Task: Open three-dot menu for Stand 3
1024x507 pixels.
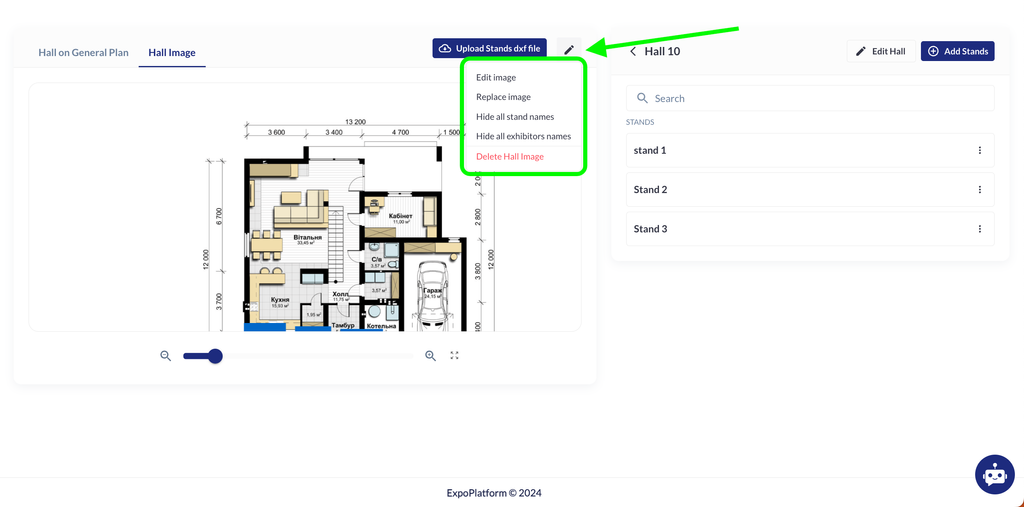Action: click(x=979, y=229)
